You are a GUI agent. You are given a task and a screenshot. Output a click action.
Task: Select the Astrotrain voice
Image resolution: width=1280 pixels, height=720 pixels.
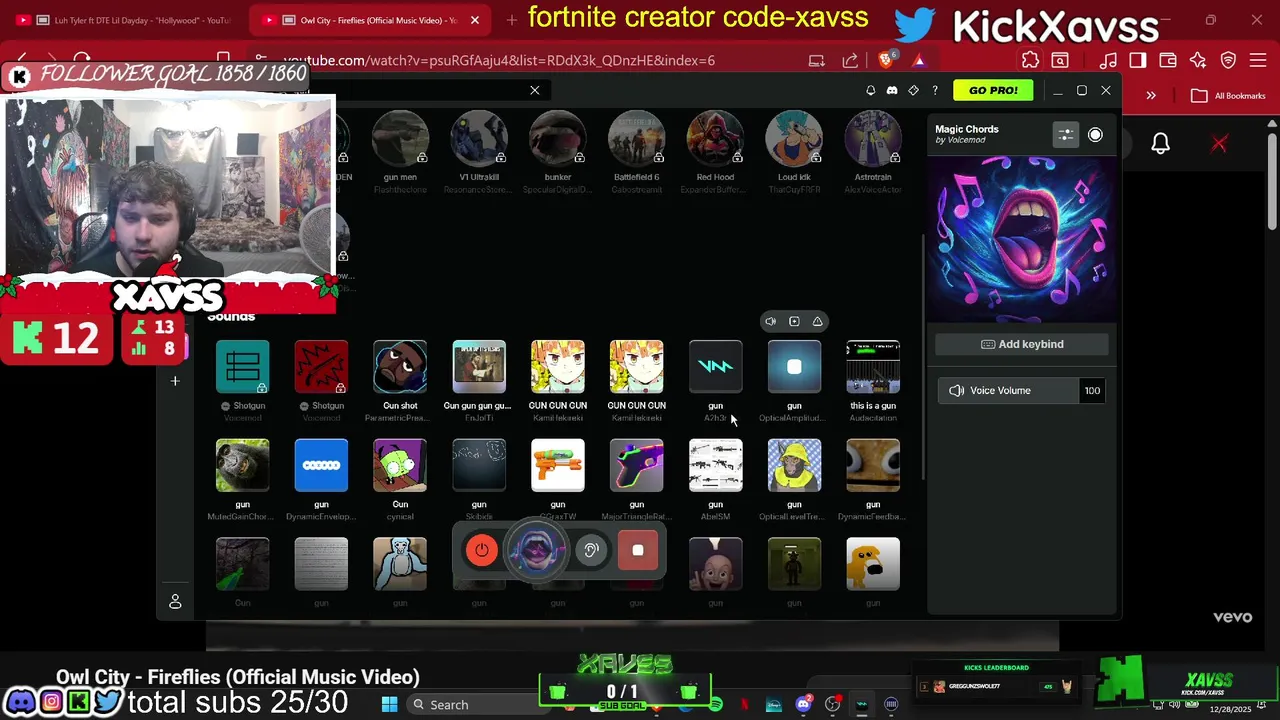873,139
